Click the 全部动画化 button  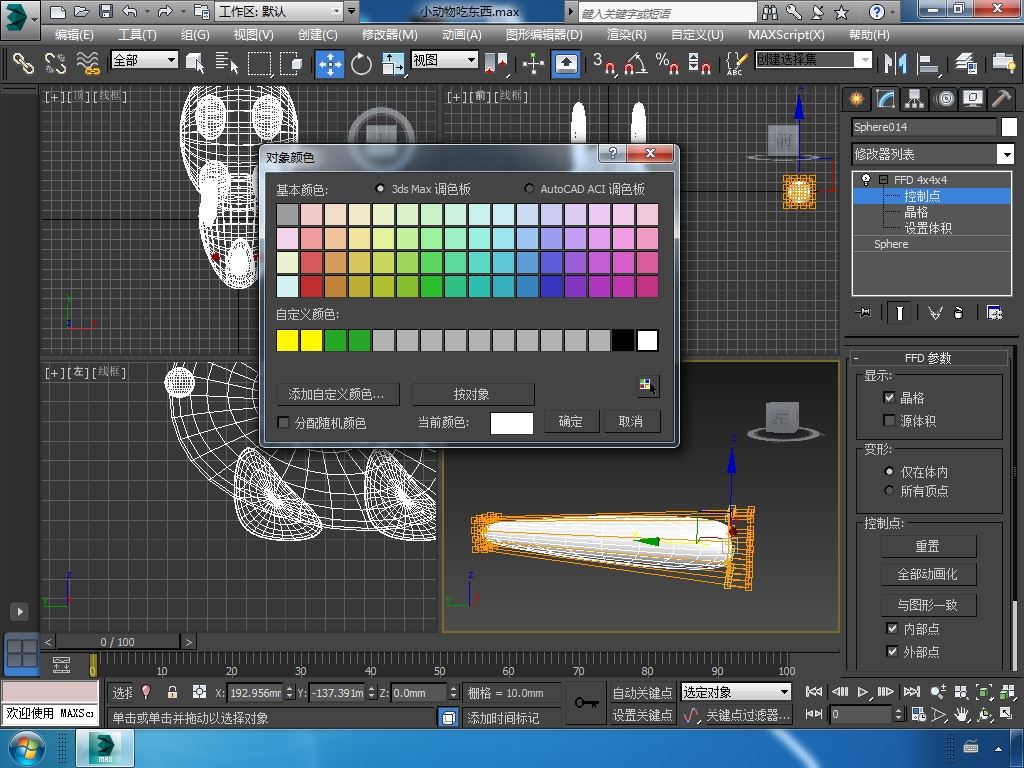(928, 574)
